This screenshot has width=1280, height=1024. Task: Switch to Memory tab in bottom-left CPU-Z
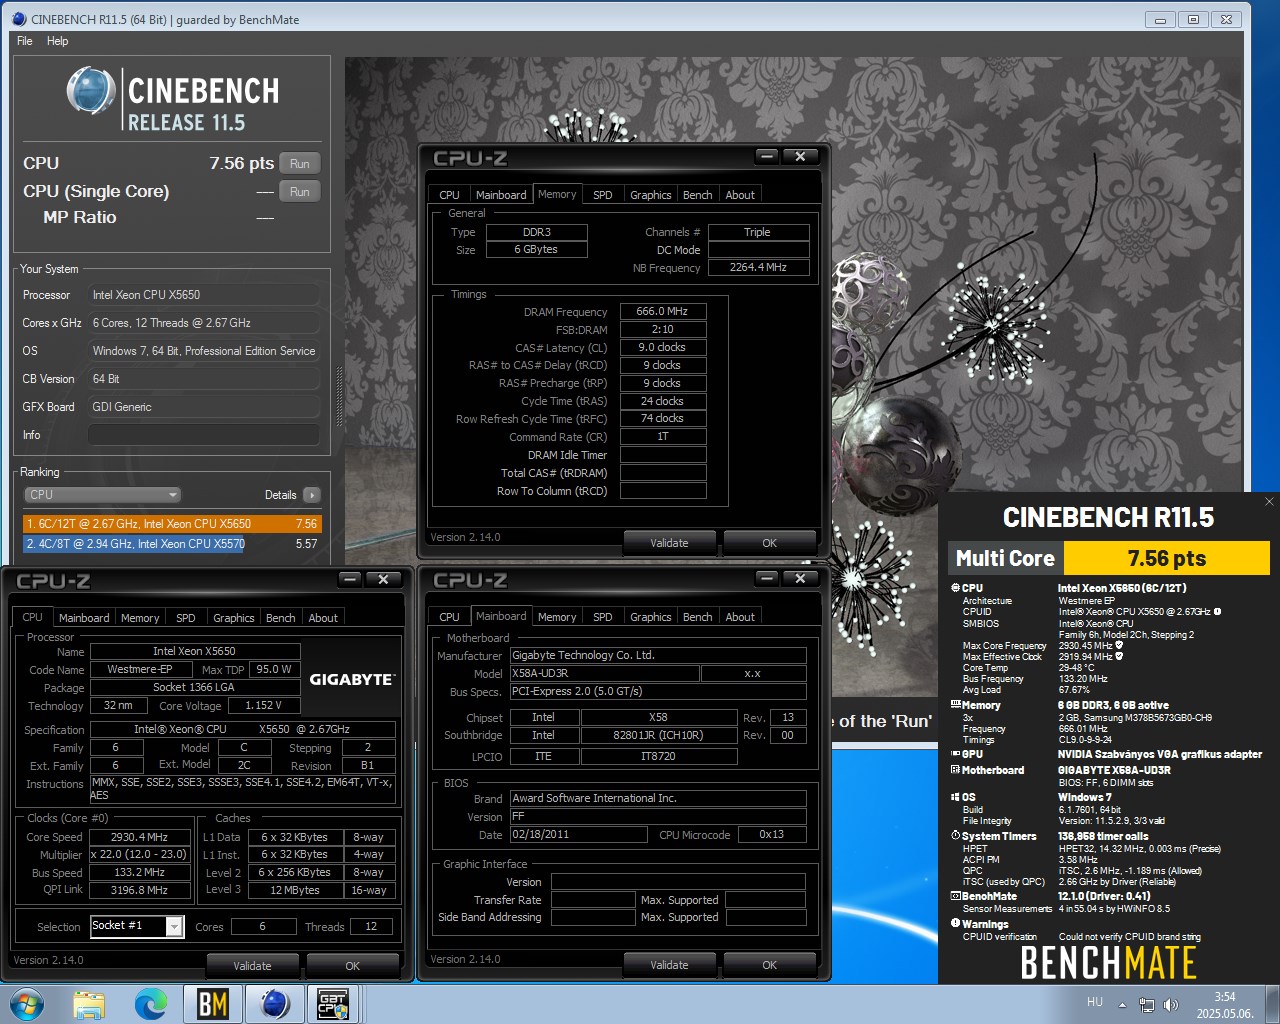point(140,618)
